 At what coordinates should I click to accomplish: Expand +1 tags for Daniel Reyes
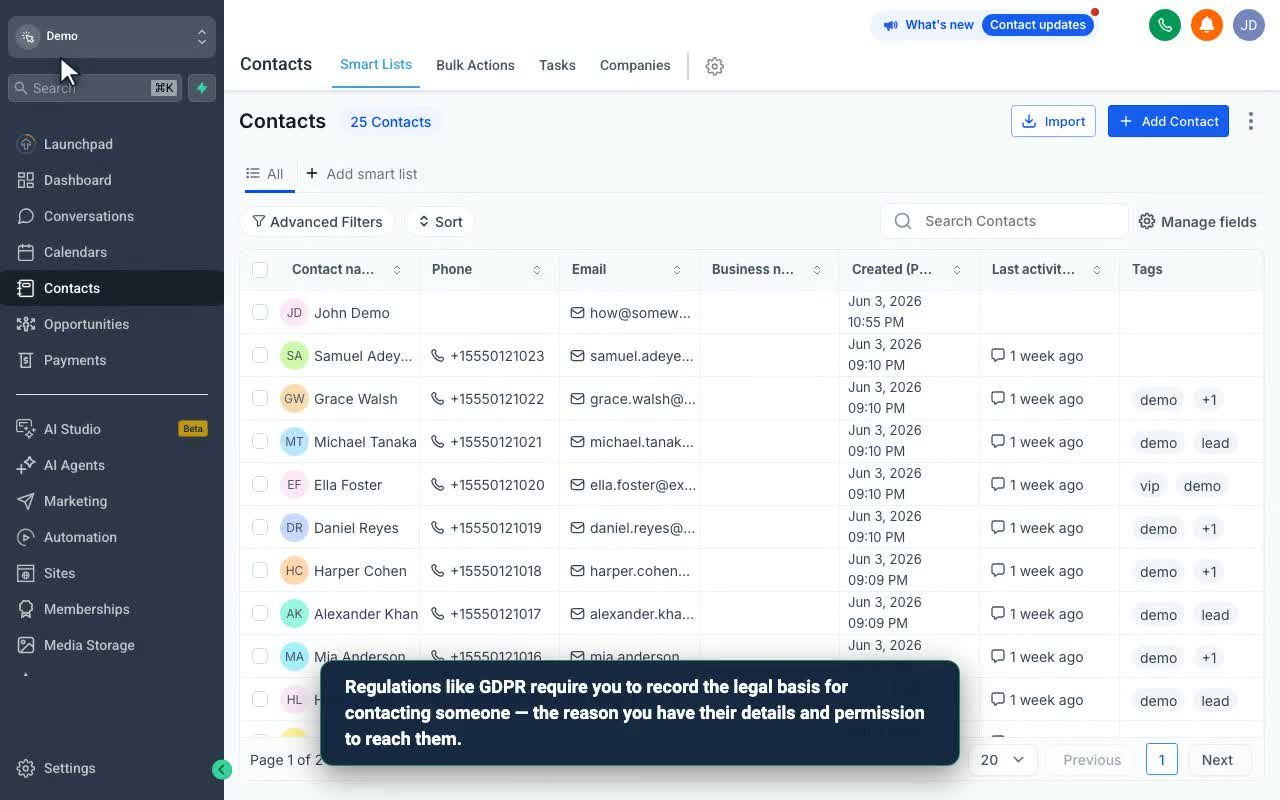point(1209,529)
